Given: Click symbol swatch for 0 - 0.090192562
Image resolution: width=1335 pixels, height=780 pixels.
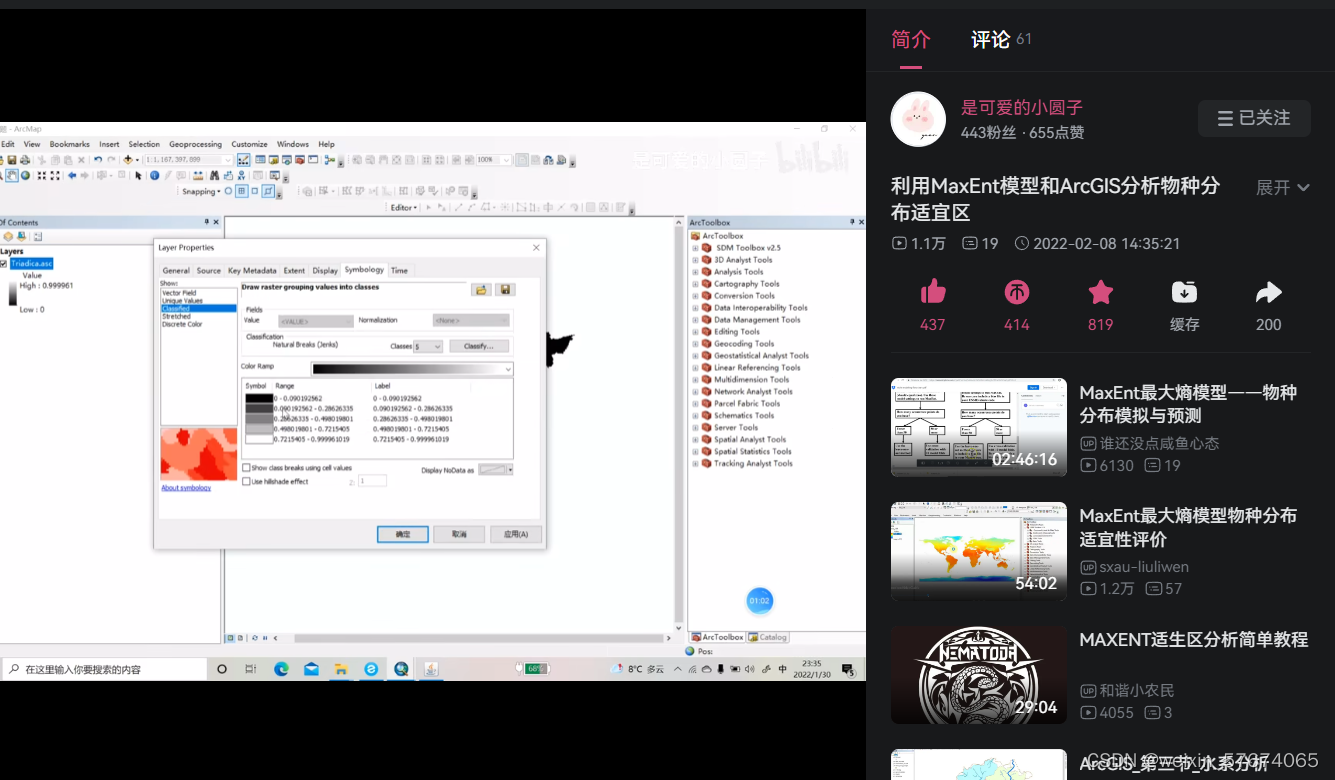Looking at the screenshot, I should 258,398.
